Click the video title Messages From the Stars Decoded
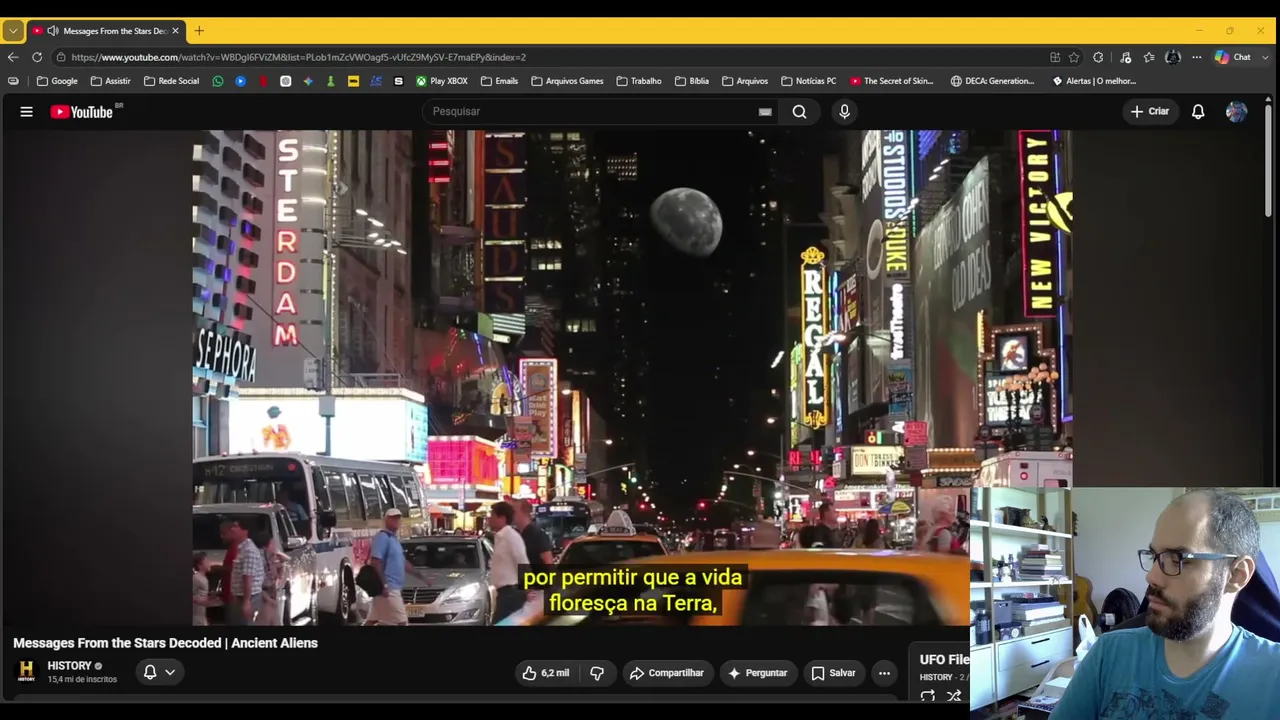1280x720 pixels. [x=165, y=643]
